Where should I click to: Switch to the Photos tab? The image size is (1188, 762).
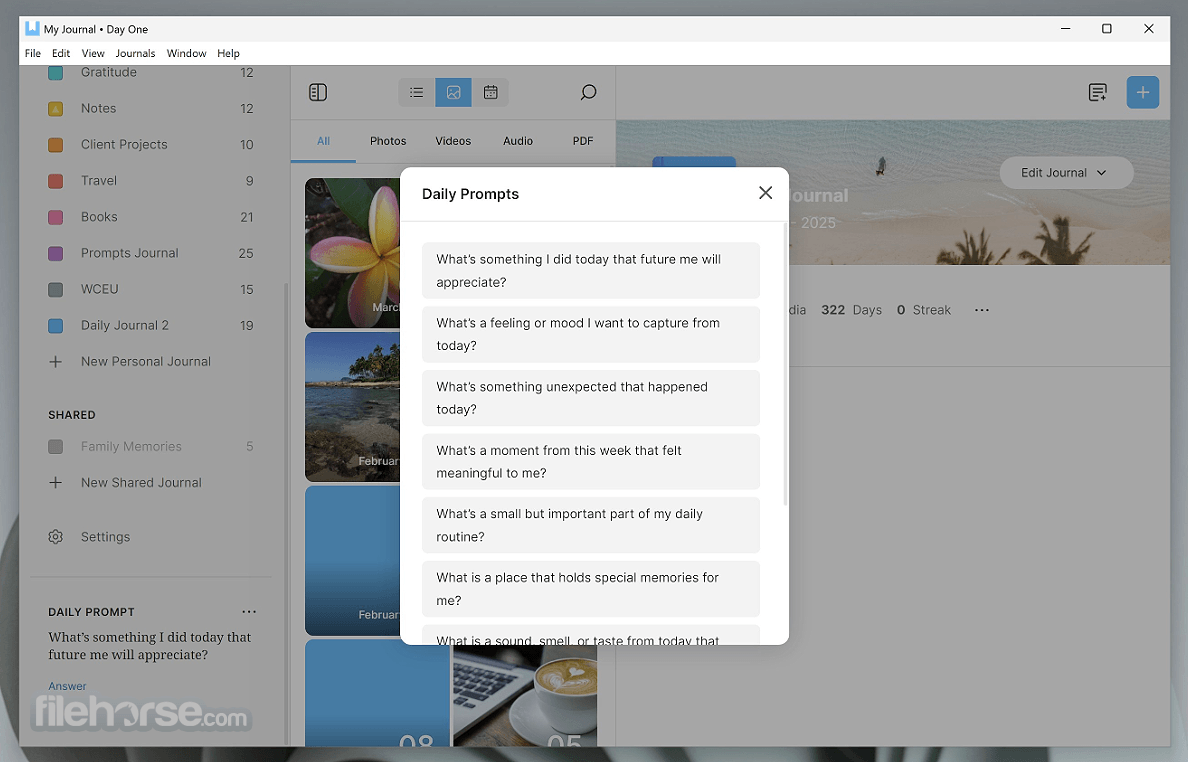click(x=388, y=141)
